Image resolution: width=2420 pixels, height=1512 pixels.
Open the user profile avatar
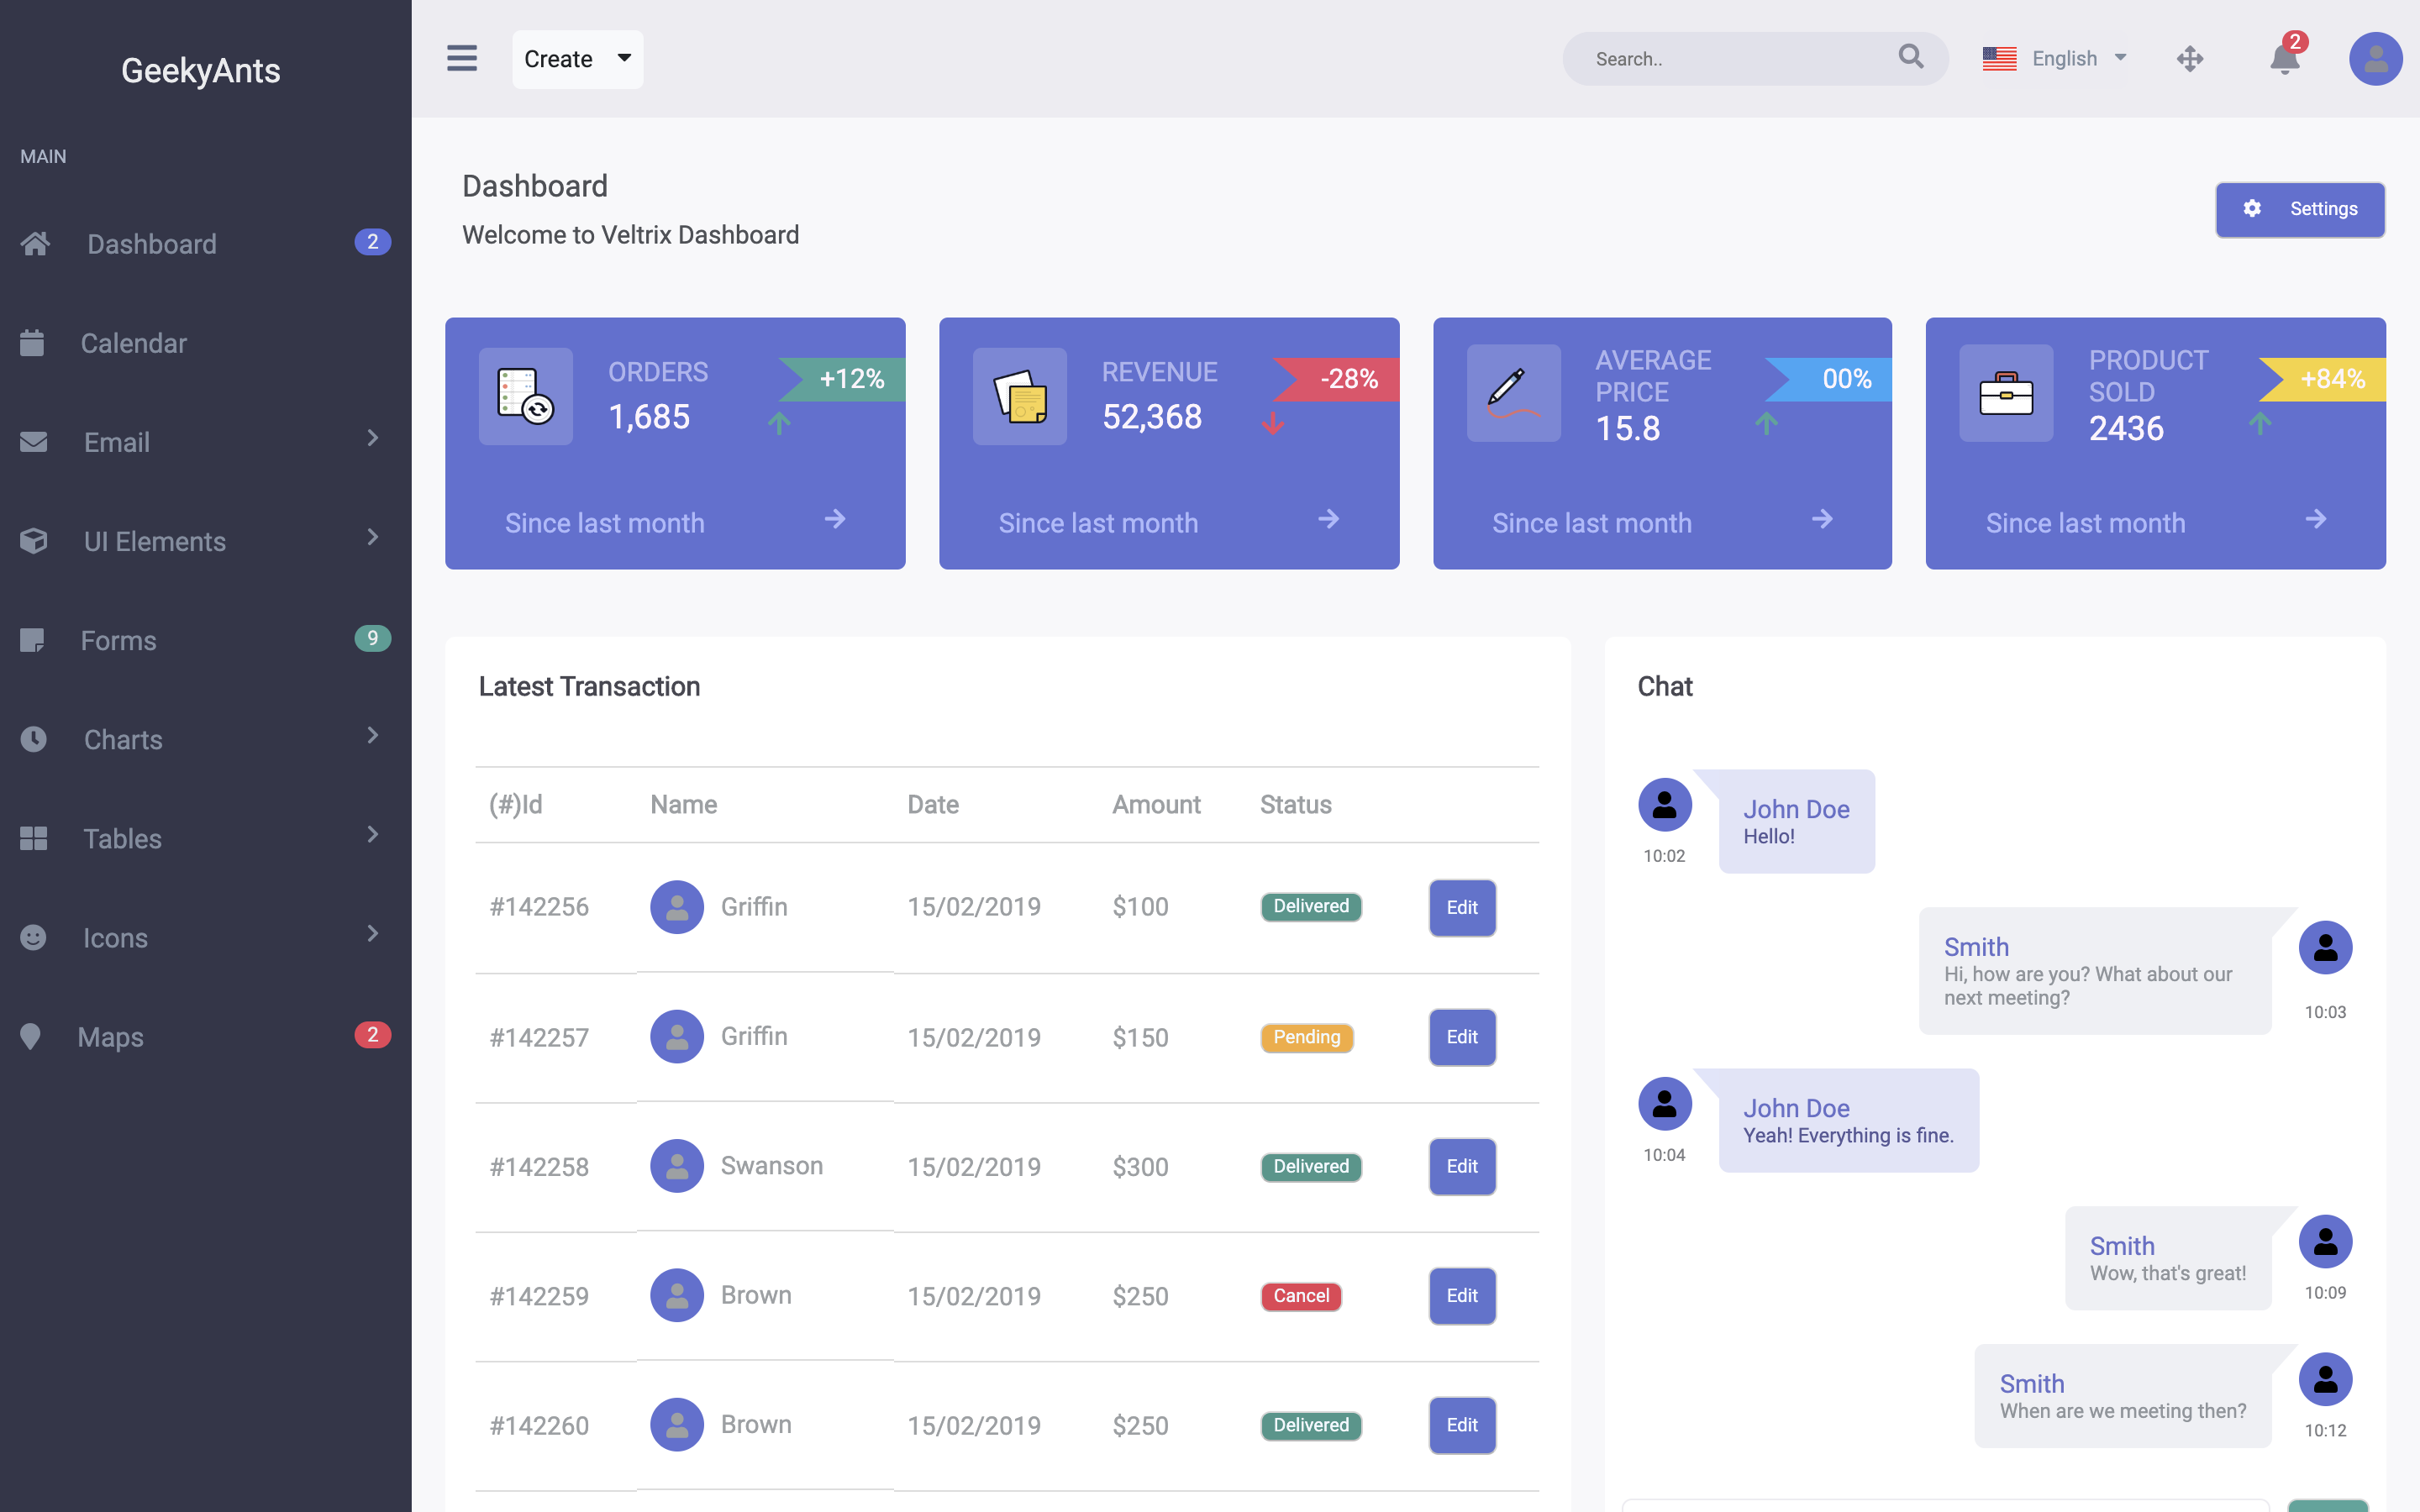coord(2375,59)
